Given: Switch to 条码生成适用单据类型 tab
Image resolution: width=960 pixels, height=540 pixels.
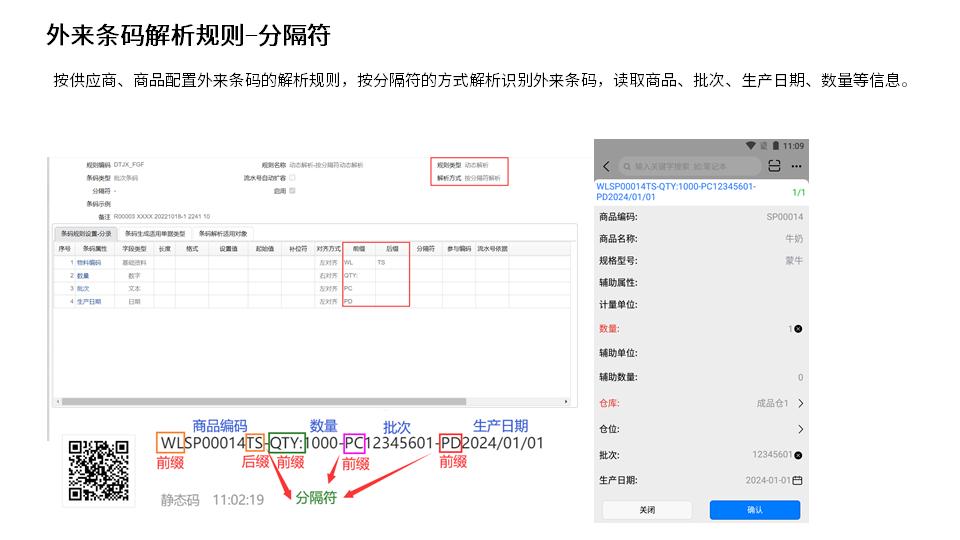Looking at the screenshot, I should click(155, 233).
